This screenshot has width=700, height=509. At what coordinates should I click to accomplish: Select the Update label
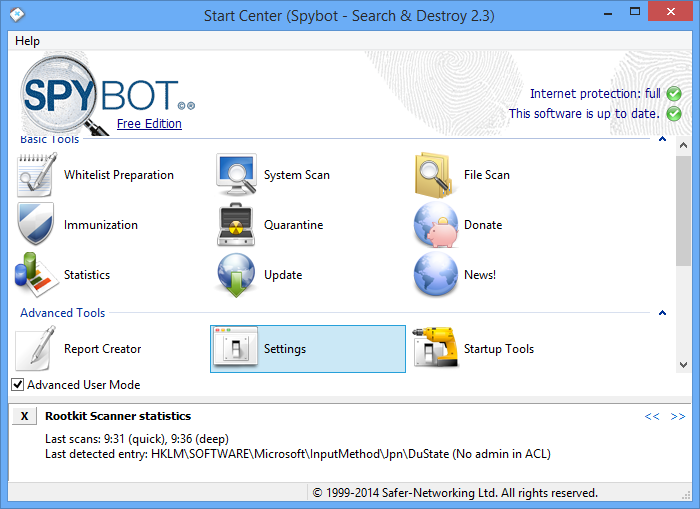point(283,275)
